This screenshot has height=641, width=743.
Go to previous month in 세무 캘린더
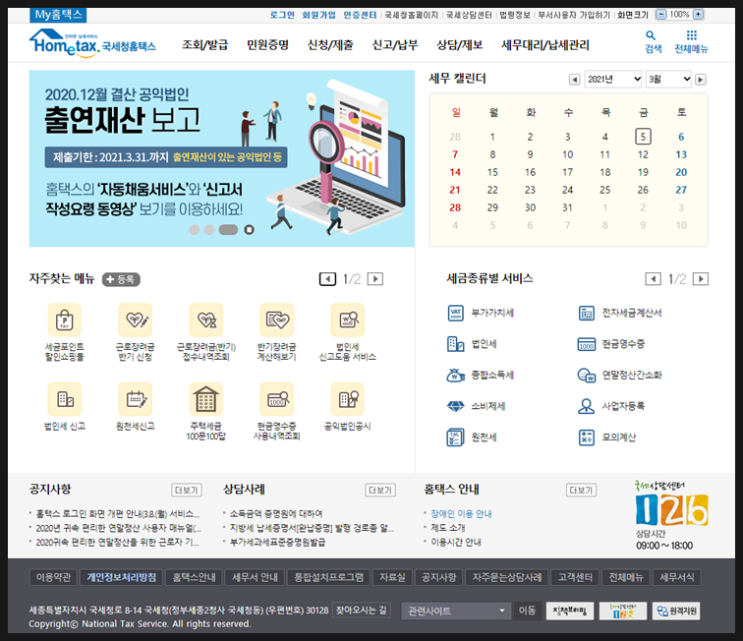point(574,80)
